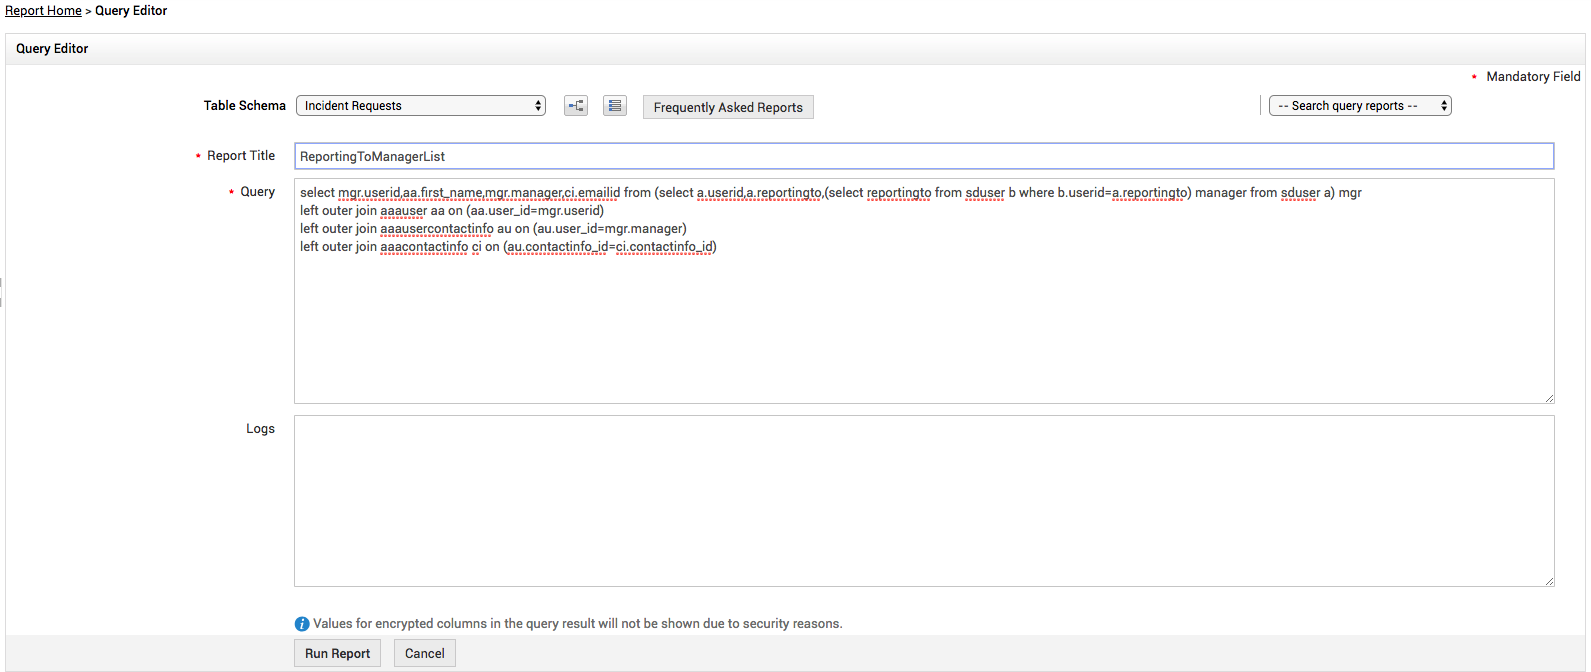The height and width of the screenshot is (672, 1591).
Task: Click inside the Logs text area
Action: pos(924,501)
